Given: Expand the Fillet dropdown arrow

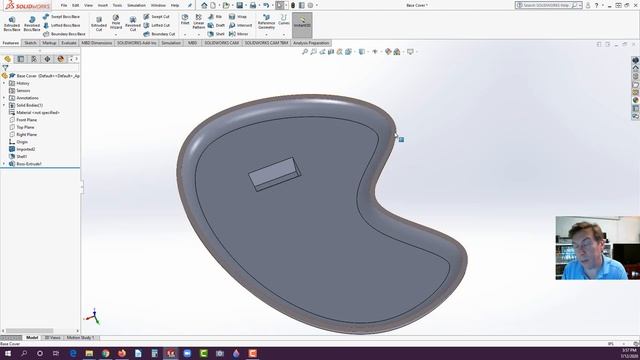Looking at the screenshot, I should 185,34.
